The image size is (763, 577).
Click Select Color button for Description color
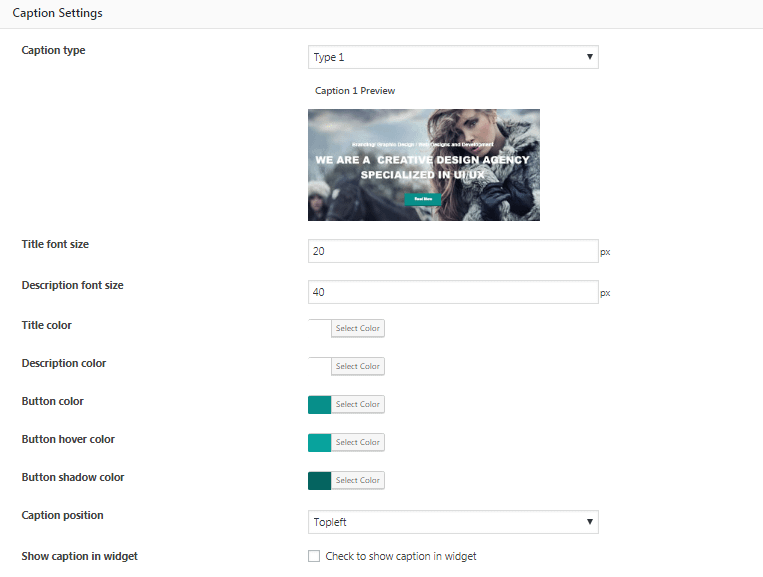(x=358, y=366)
